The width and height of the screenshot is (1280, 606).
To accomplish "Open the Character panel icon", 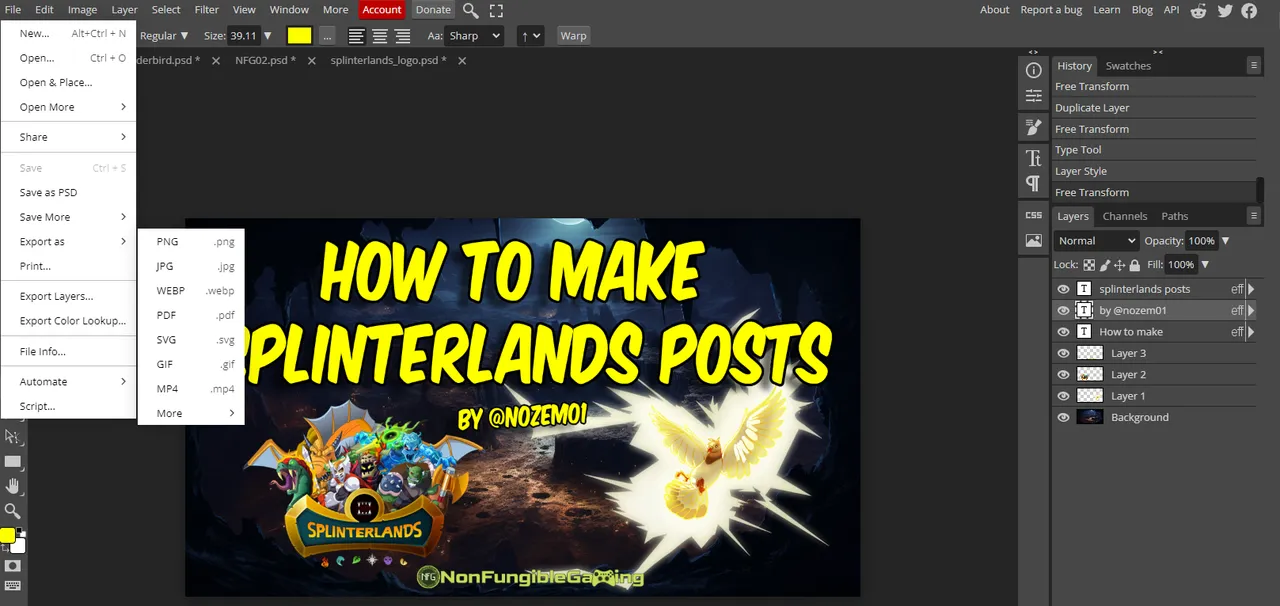I will 1033,158.
